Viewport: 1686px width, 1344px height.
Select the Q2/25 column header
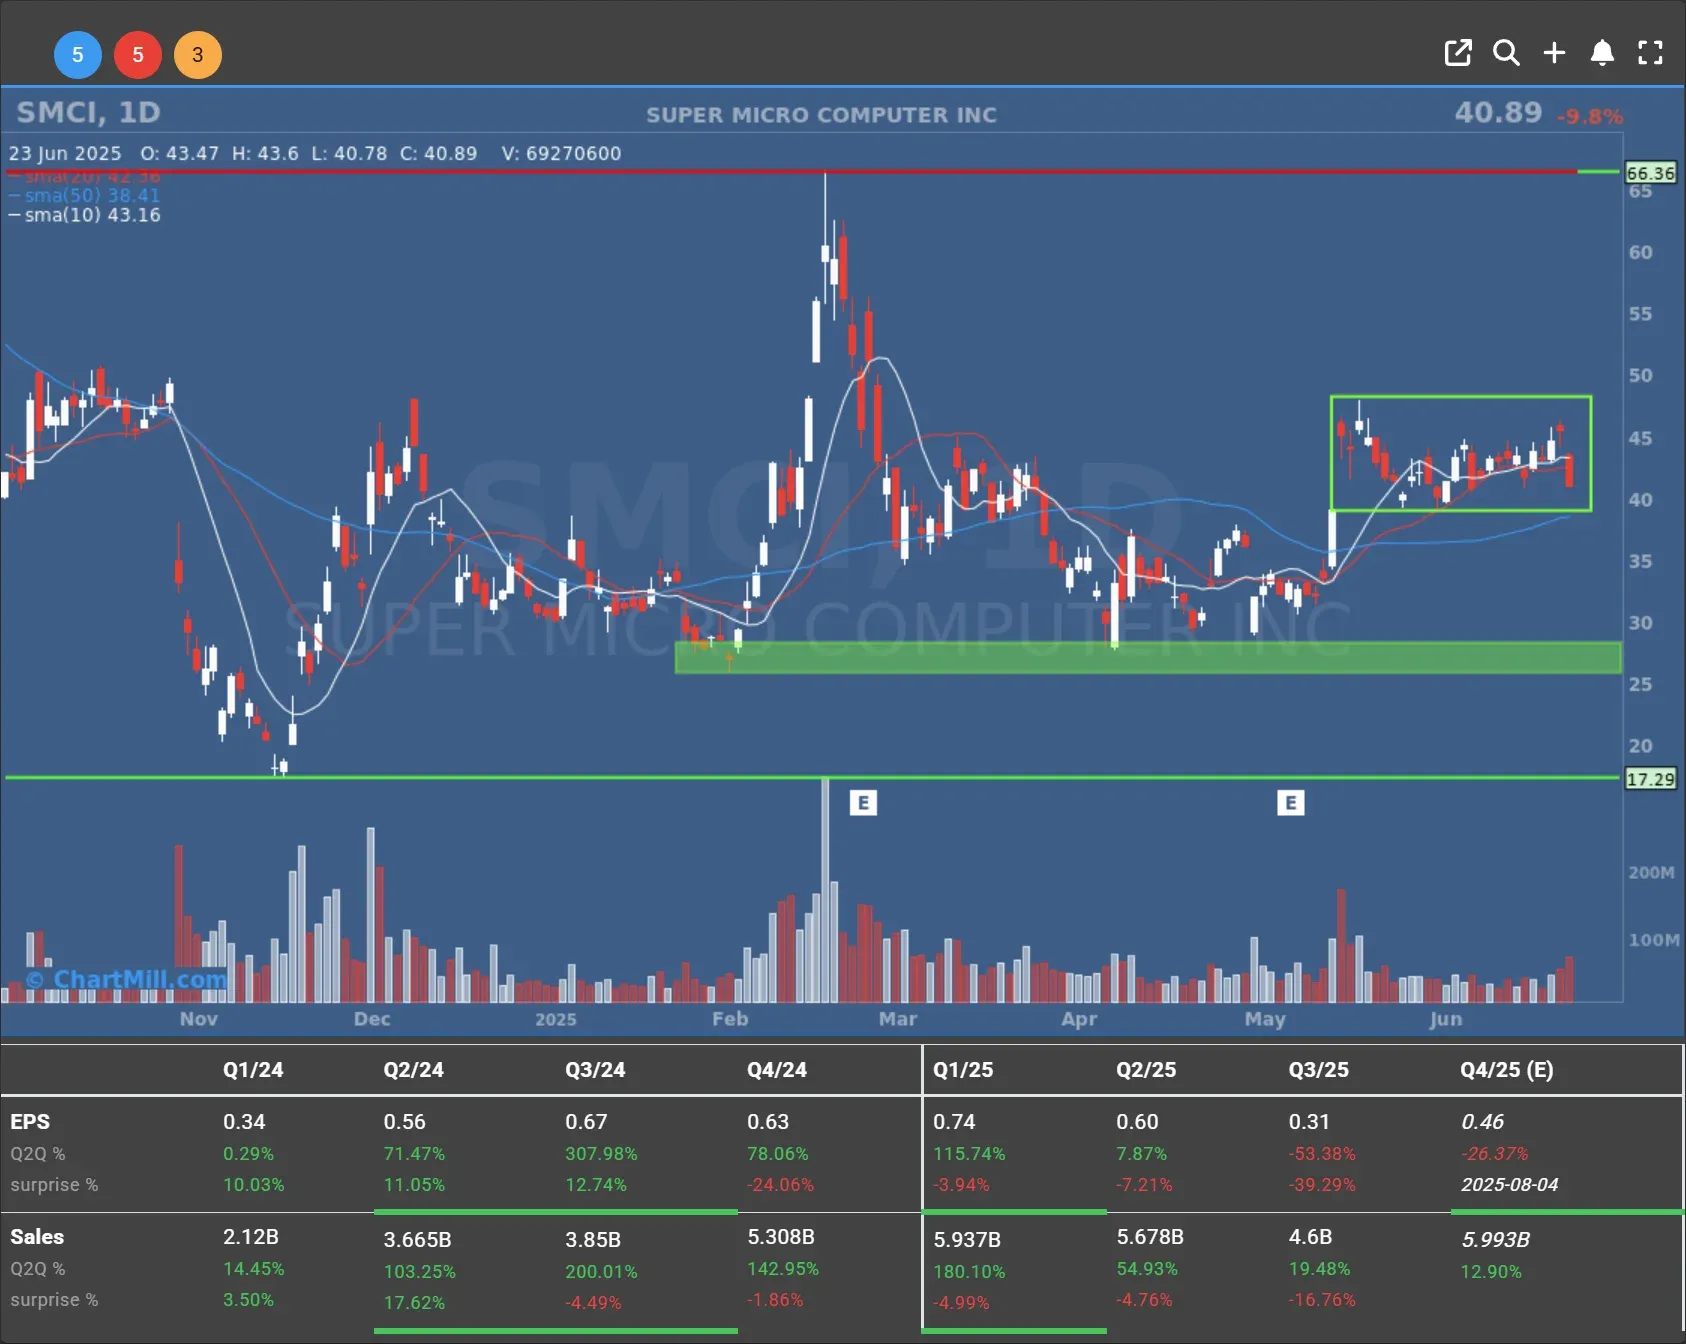click(x=1146, y=1069)
